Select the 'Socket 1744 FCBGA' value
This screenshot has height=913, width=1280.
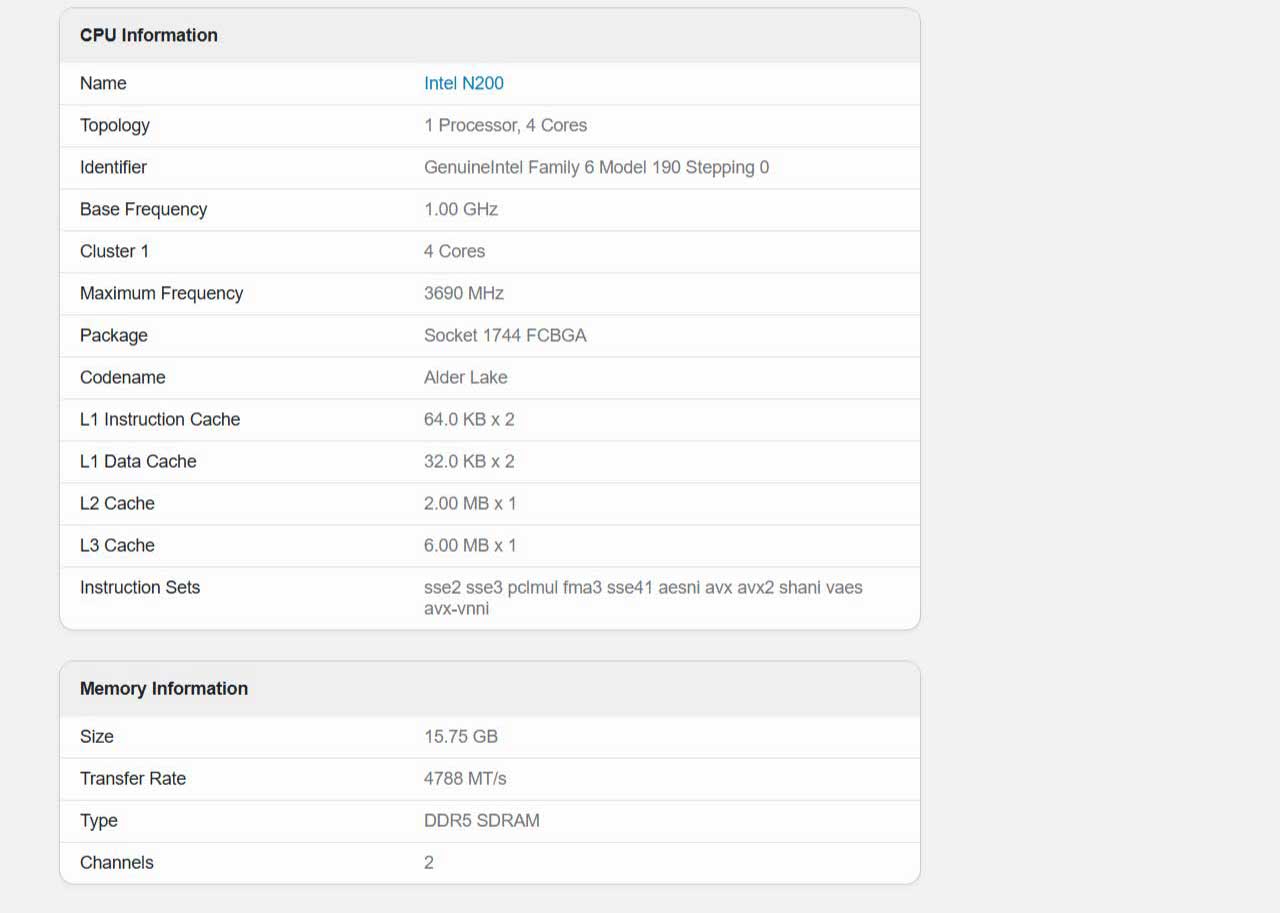click(505, 335)
